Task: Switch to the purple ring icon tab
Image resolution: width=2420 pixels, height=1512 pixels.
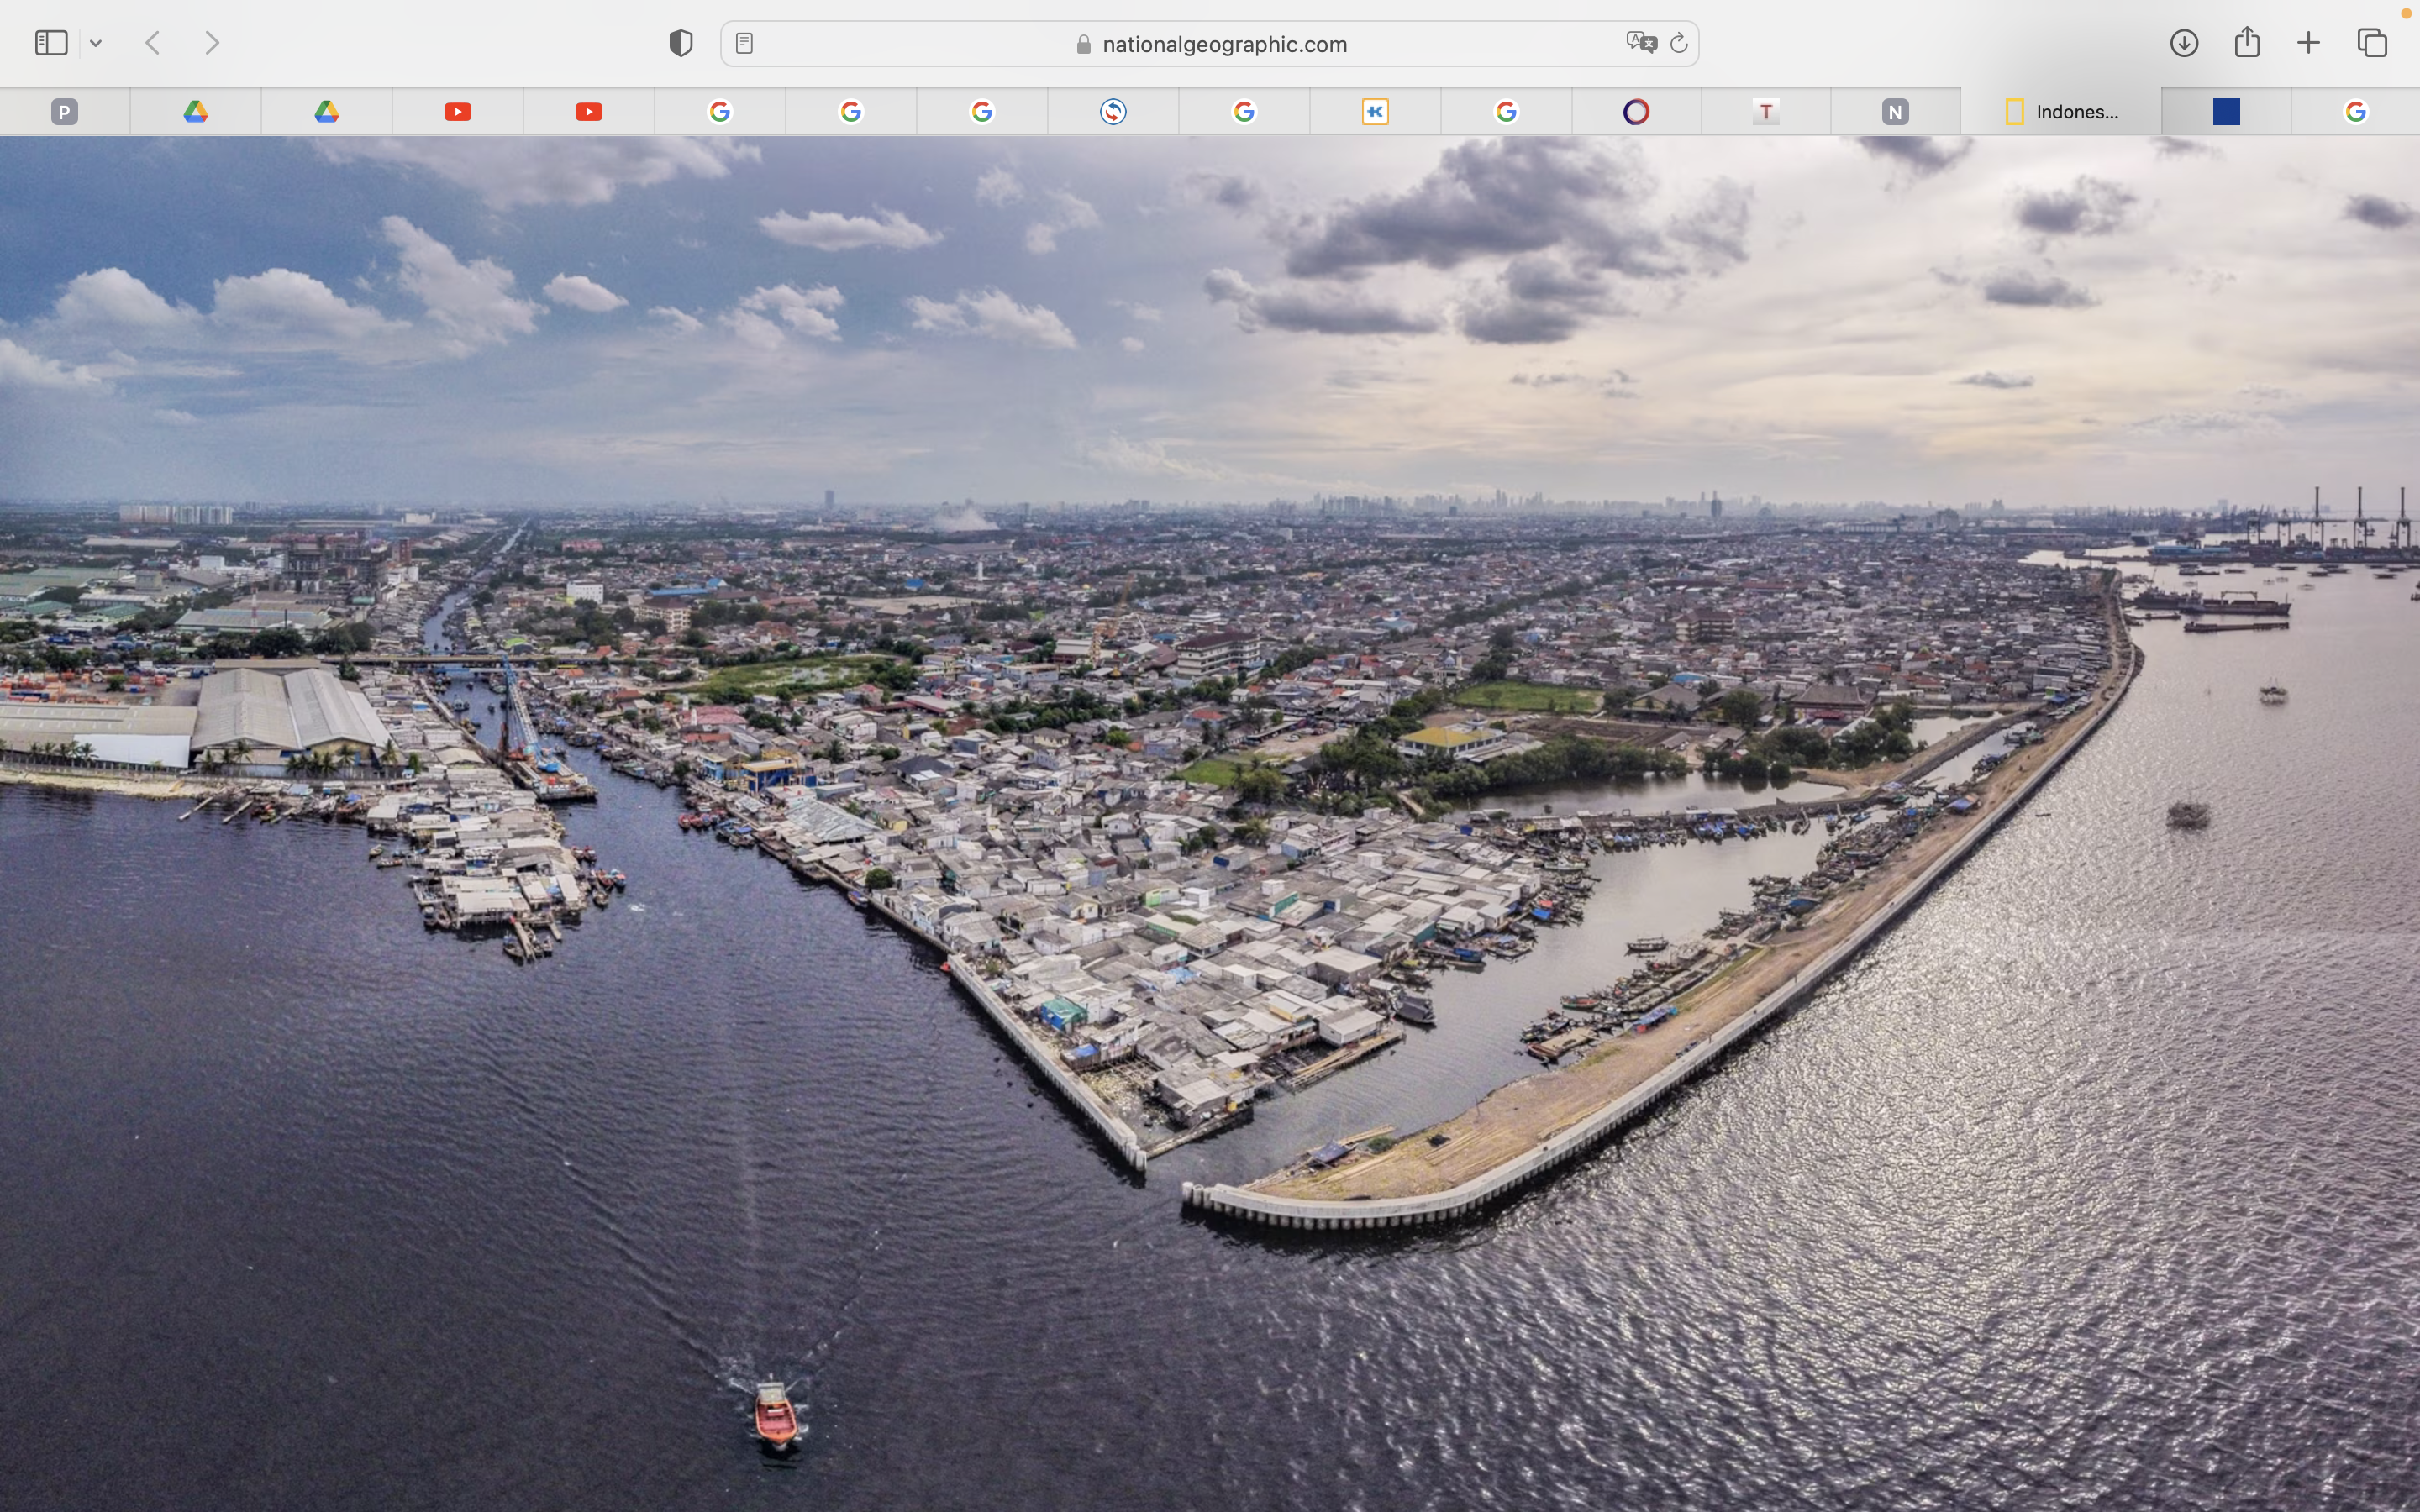Action: pos(1636,111)
